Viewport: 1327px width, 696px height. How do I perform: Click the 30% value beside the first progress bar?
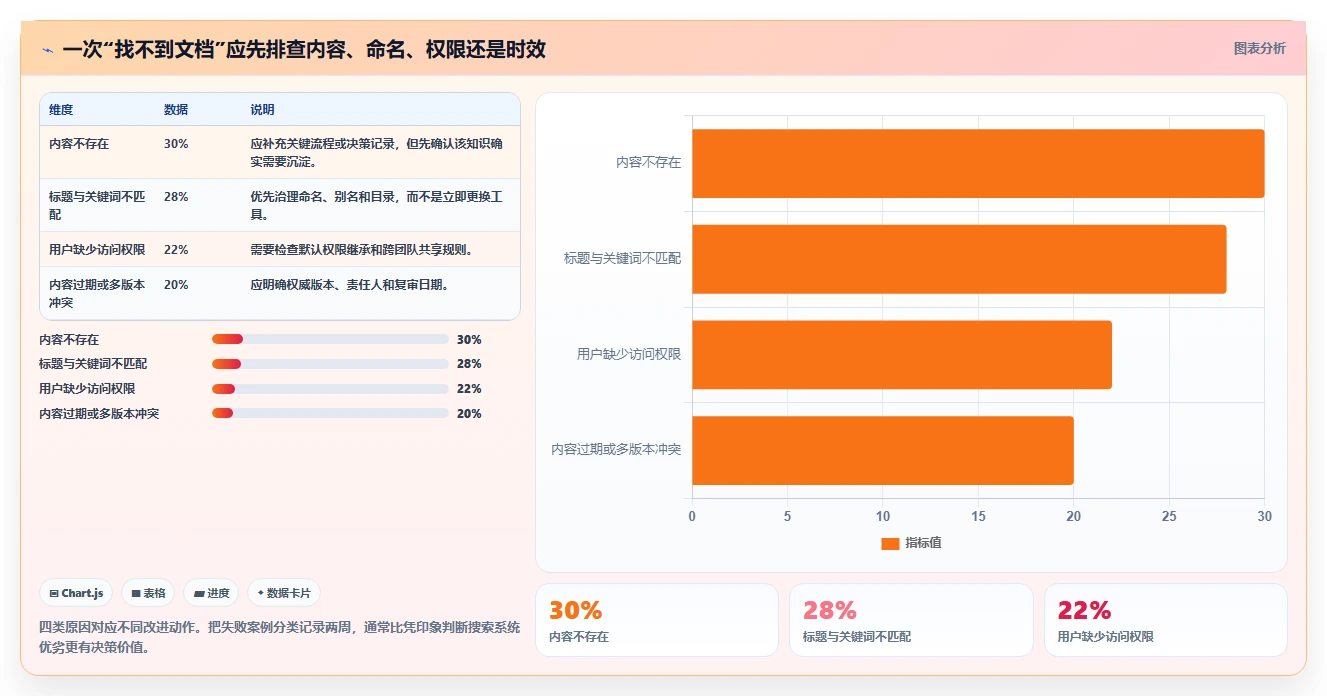469,340
